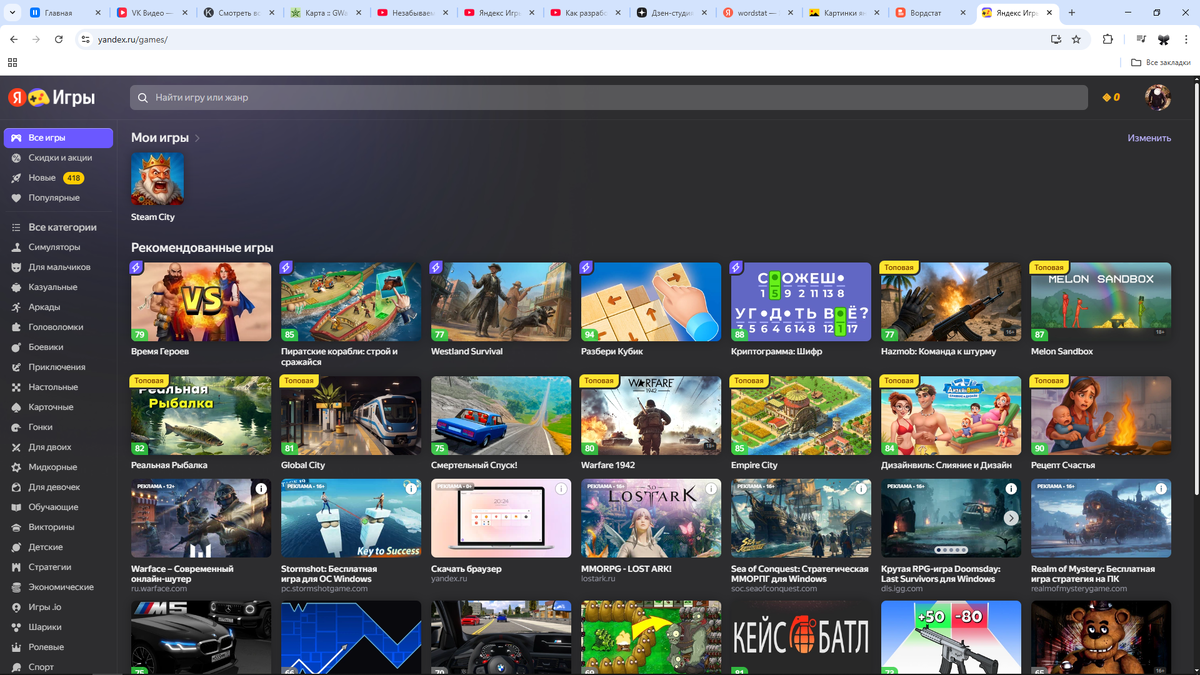The image size is (1200, 675).
Task: Click the yandex.ru/games address bar
Action: point(560,39)
